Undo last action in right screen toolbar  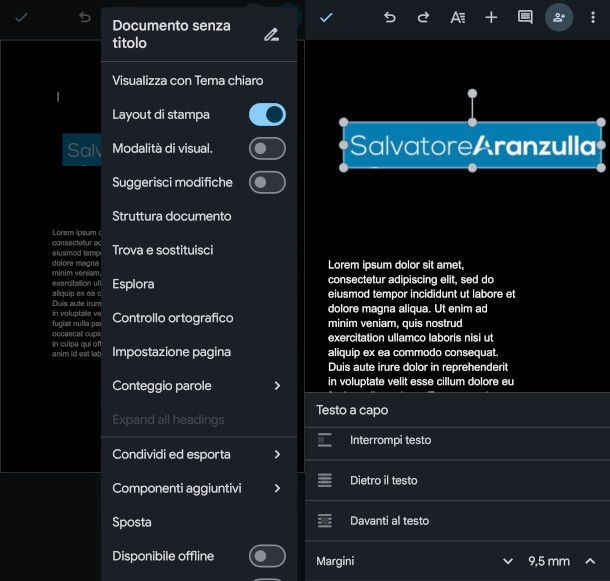pyautogui.click(x=389, y=17)
